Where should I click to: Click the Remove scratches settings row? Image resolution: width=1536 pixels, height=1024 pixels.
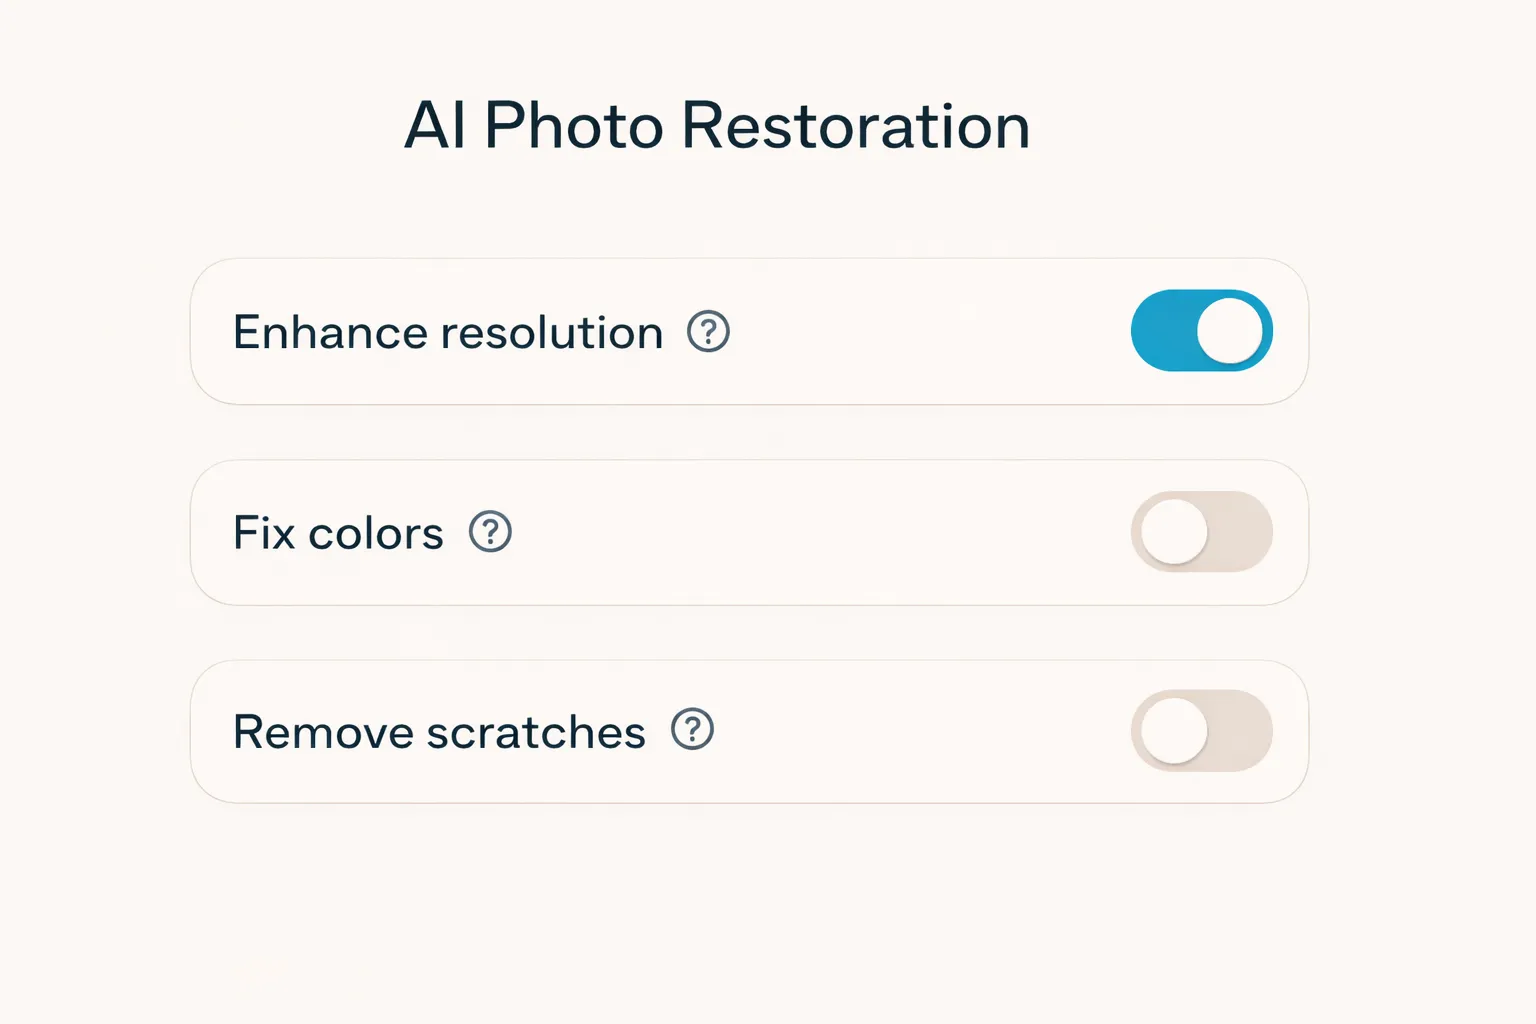click(x=749, y=731)
